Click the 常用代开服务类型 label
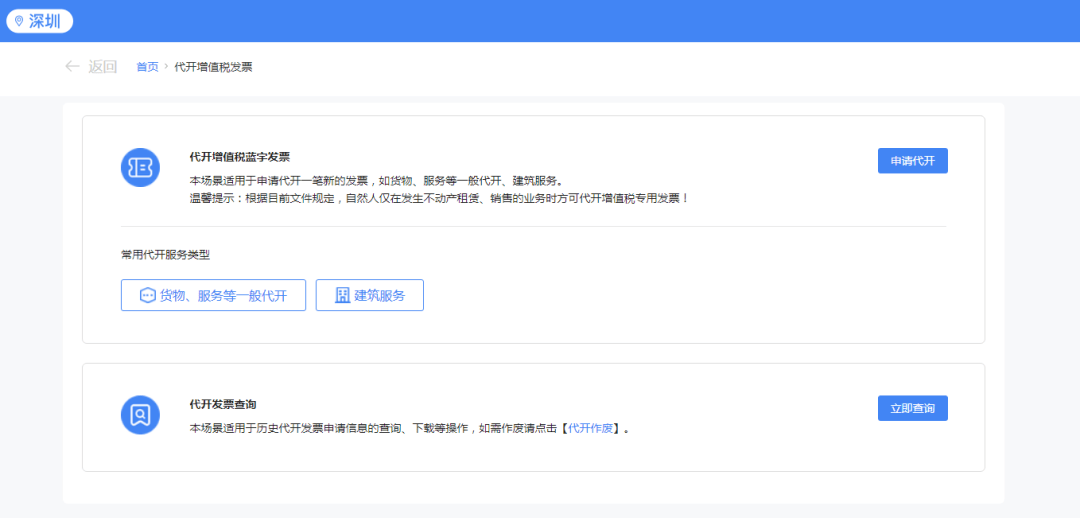This screenshot has height=518, width=1080. pos(165,255)
